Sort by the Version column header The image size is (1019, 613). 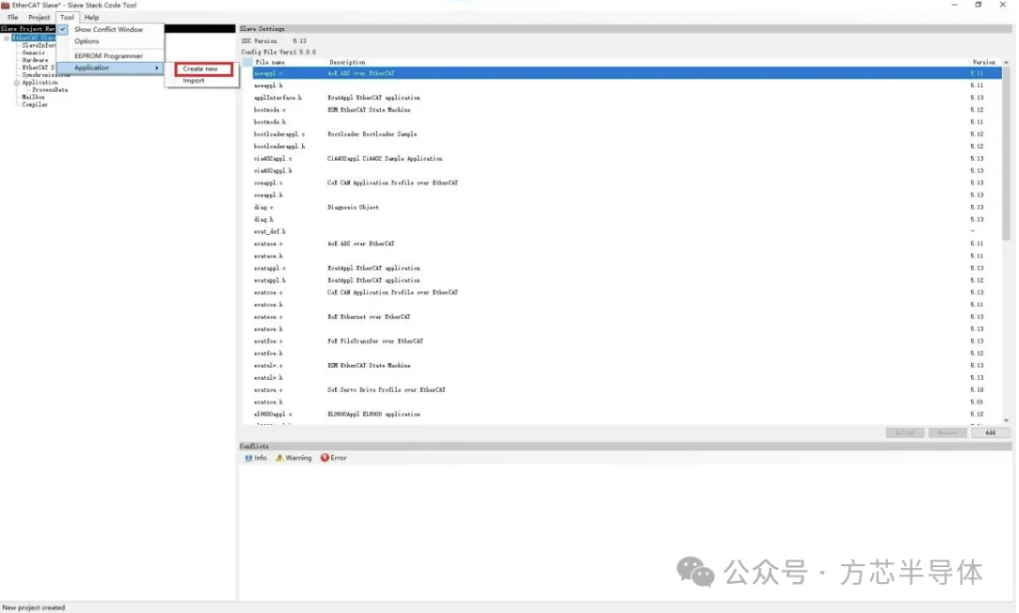pos(983,62)
